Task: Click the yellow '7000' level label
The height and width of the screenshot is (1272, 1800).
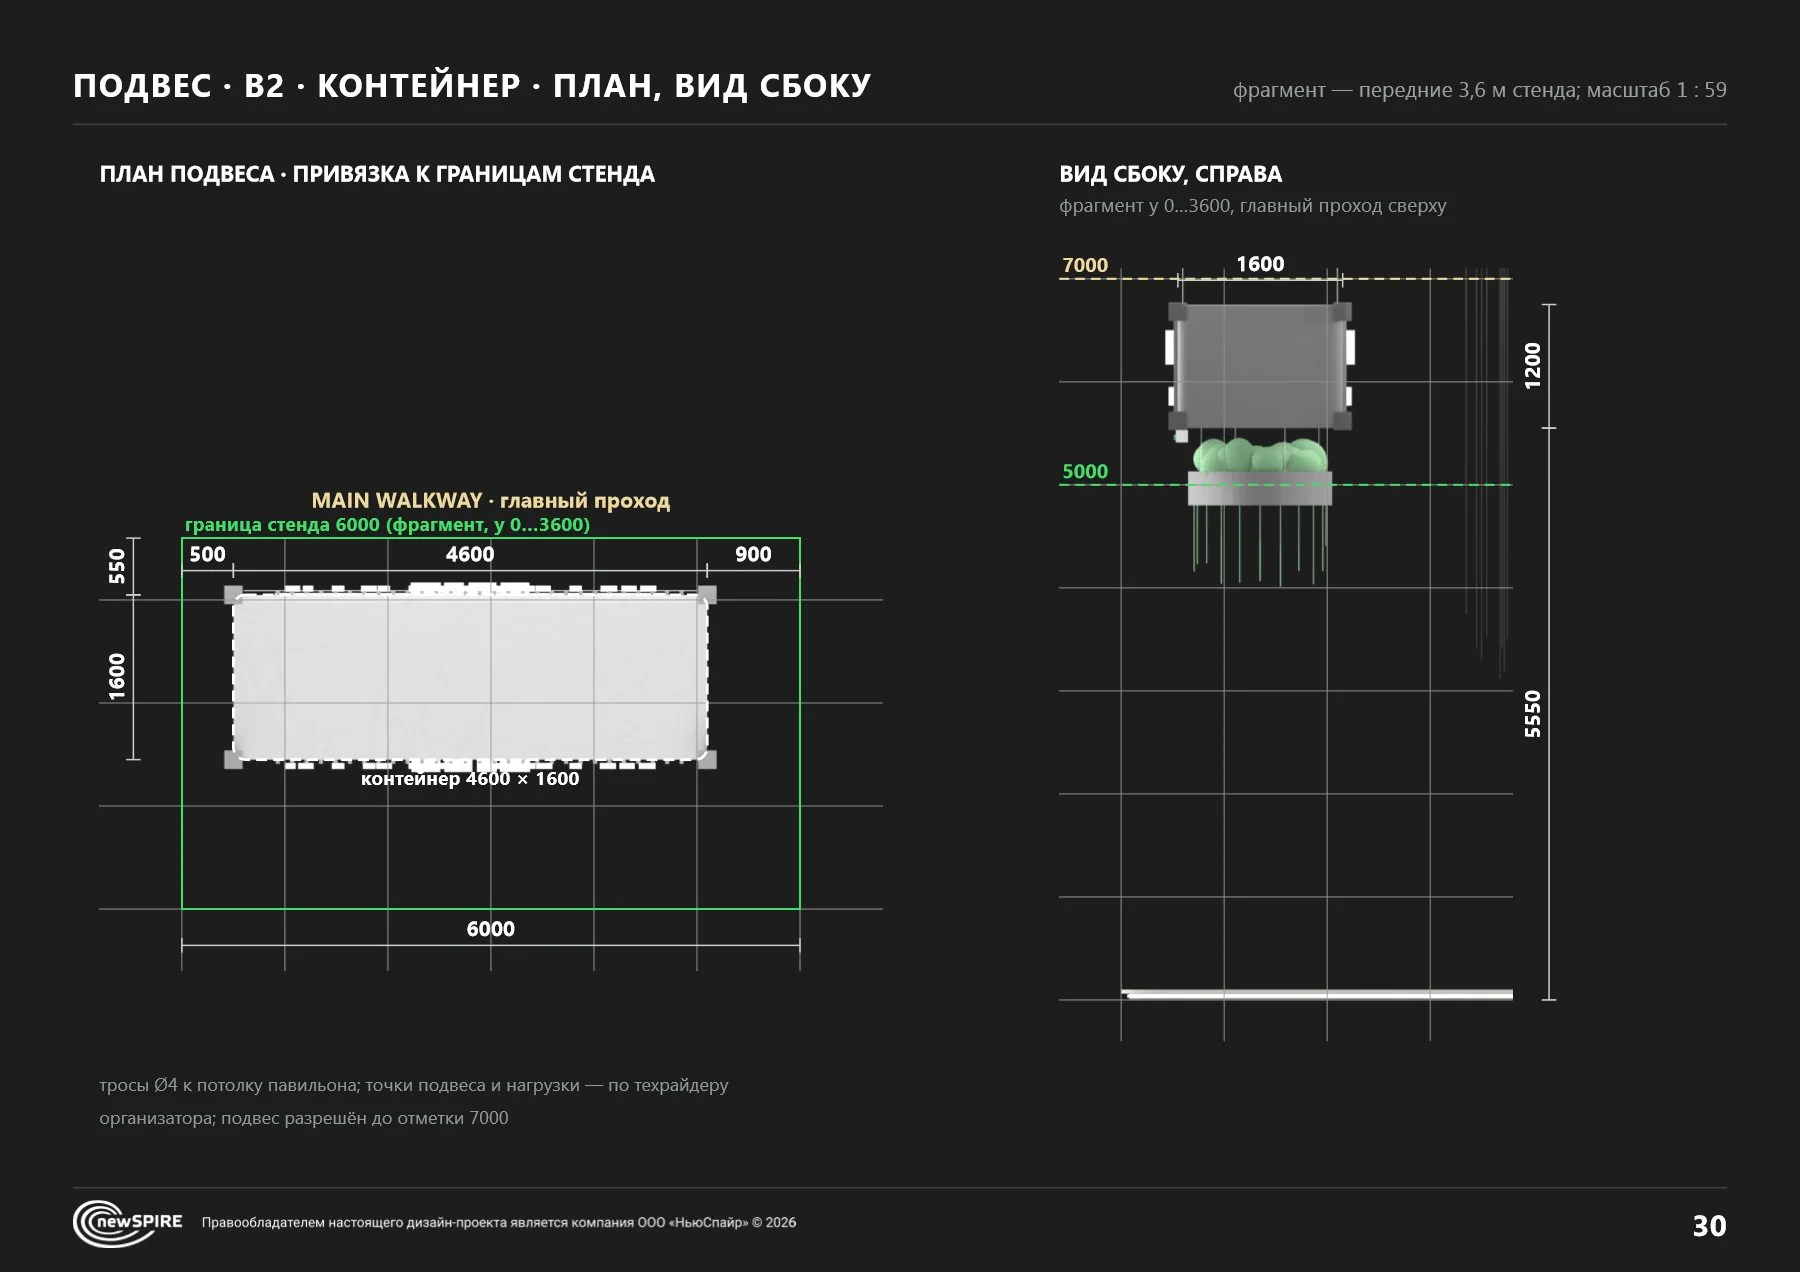Action: pyautogui.click(x=1085, y=265)
